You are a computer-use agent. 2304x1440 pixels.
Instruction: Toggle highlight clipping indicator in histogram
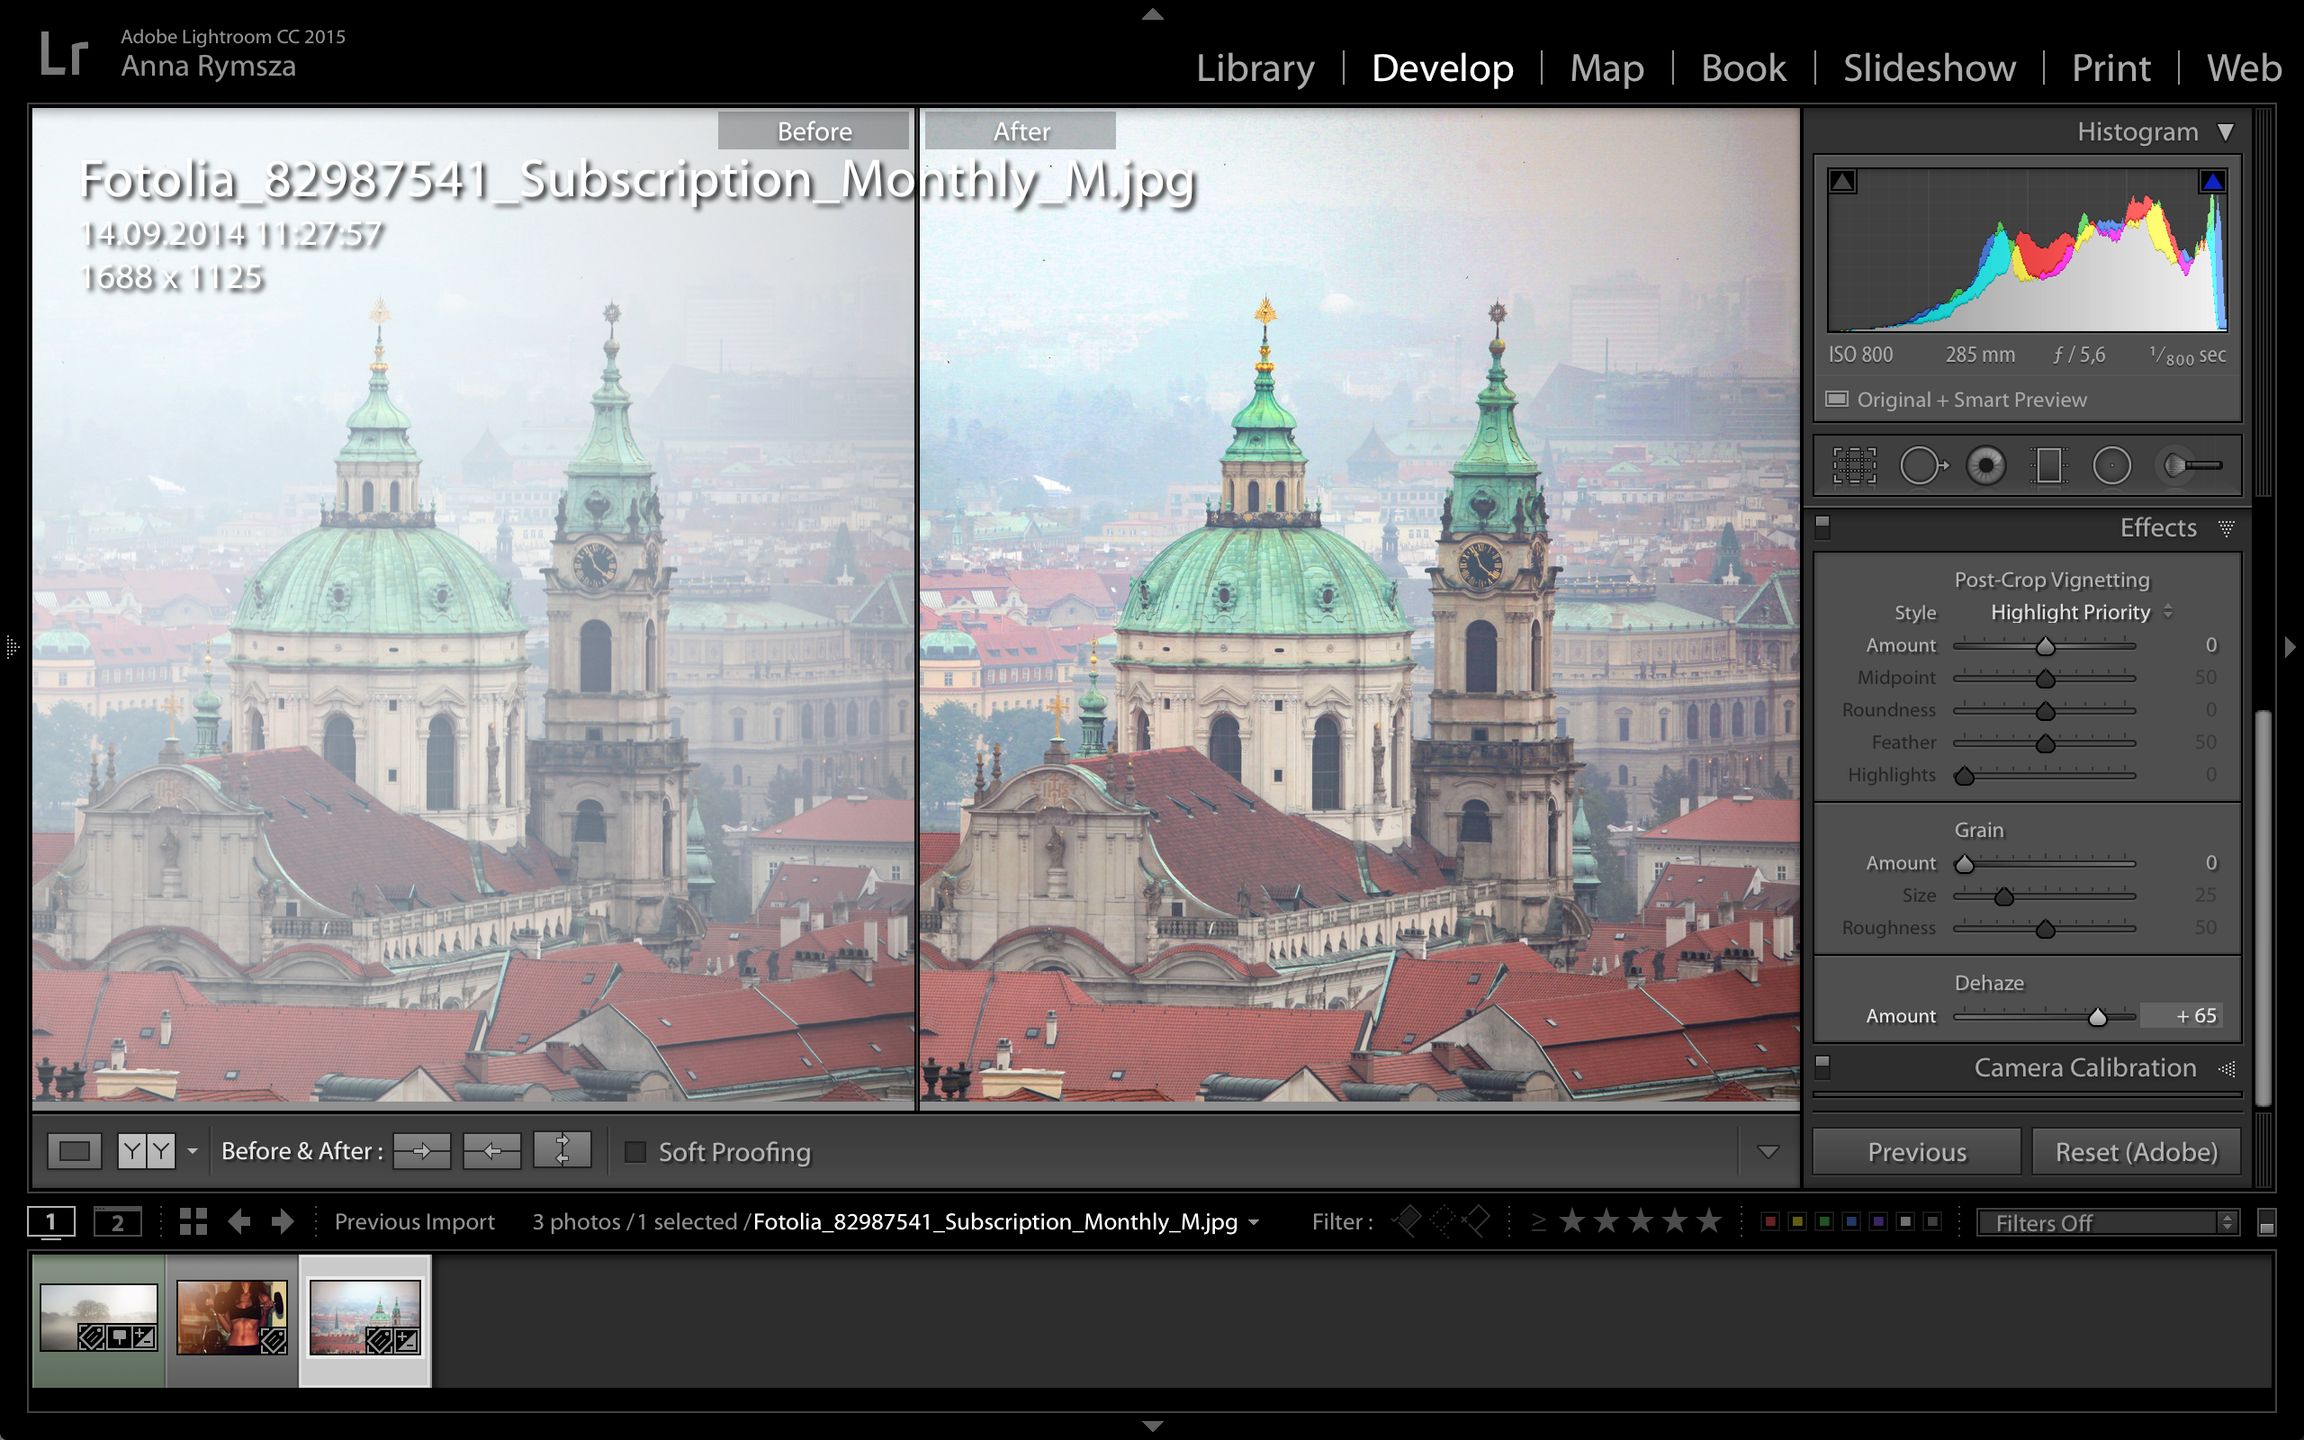pos(2212,182)
